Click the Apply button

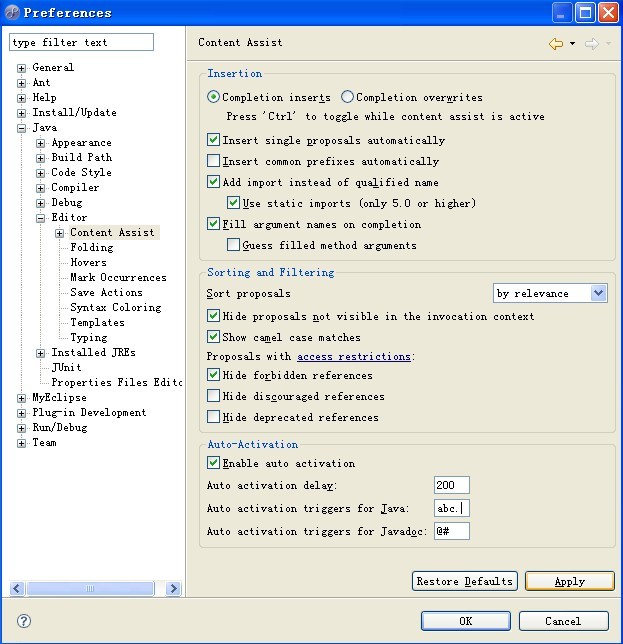(570, 581)
